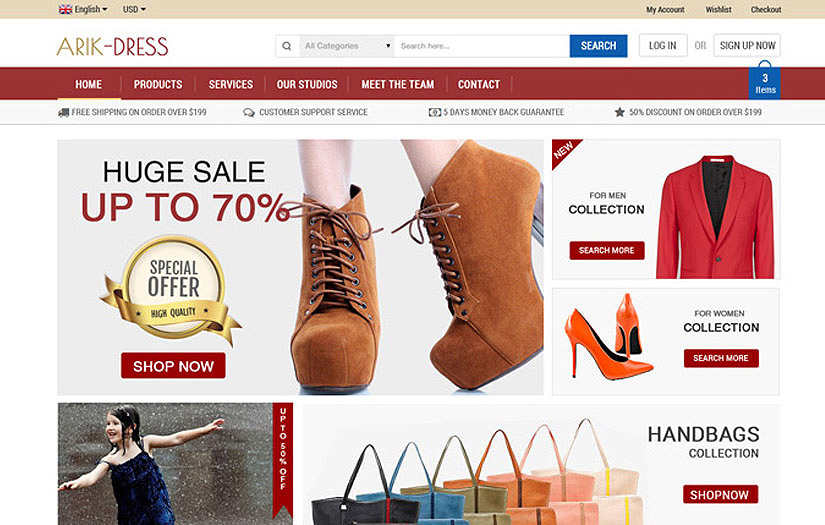825x525 pixels.
Task: Open the Wishlist link
Action: coord(718,9)
